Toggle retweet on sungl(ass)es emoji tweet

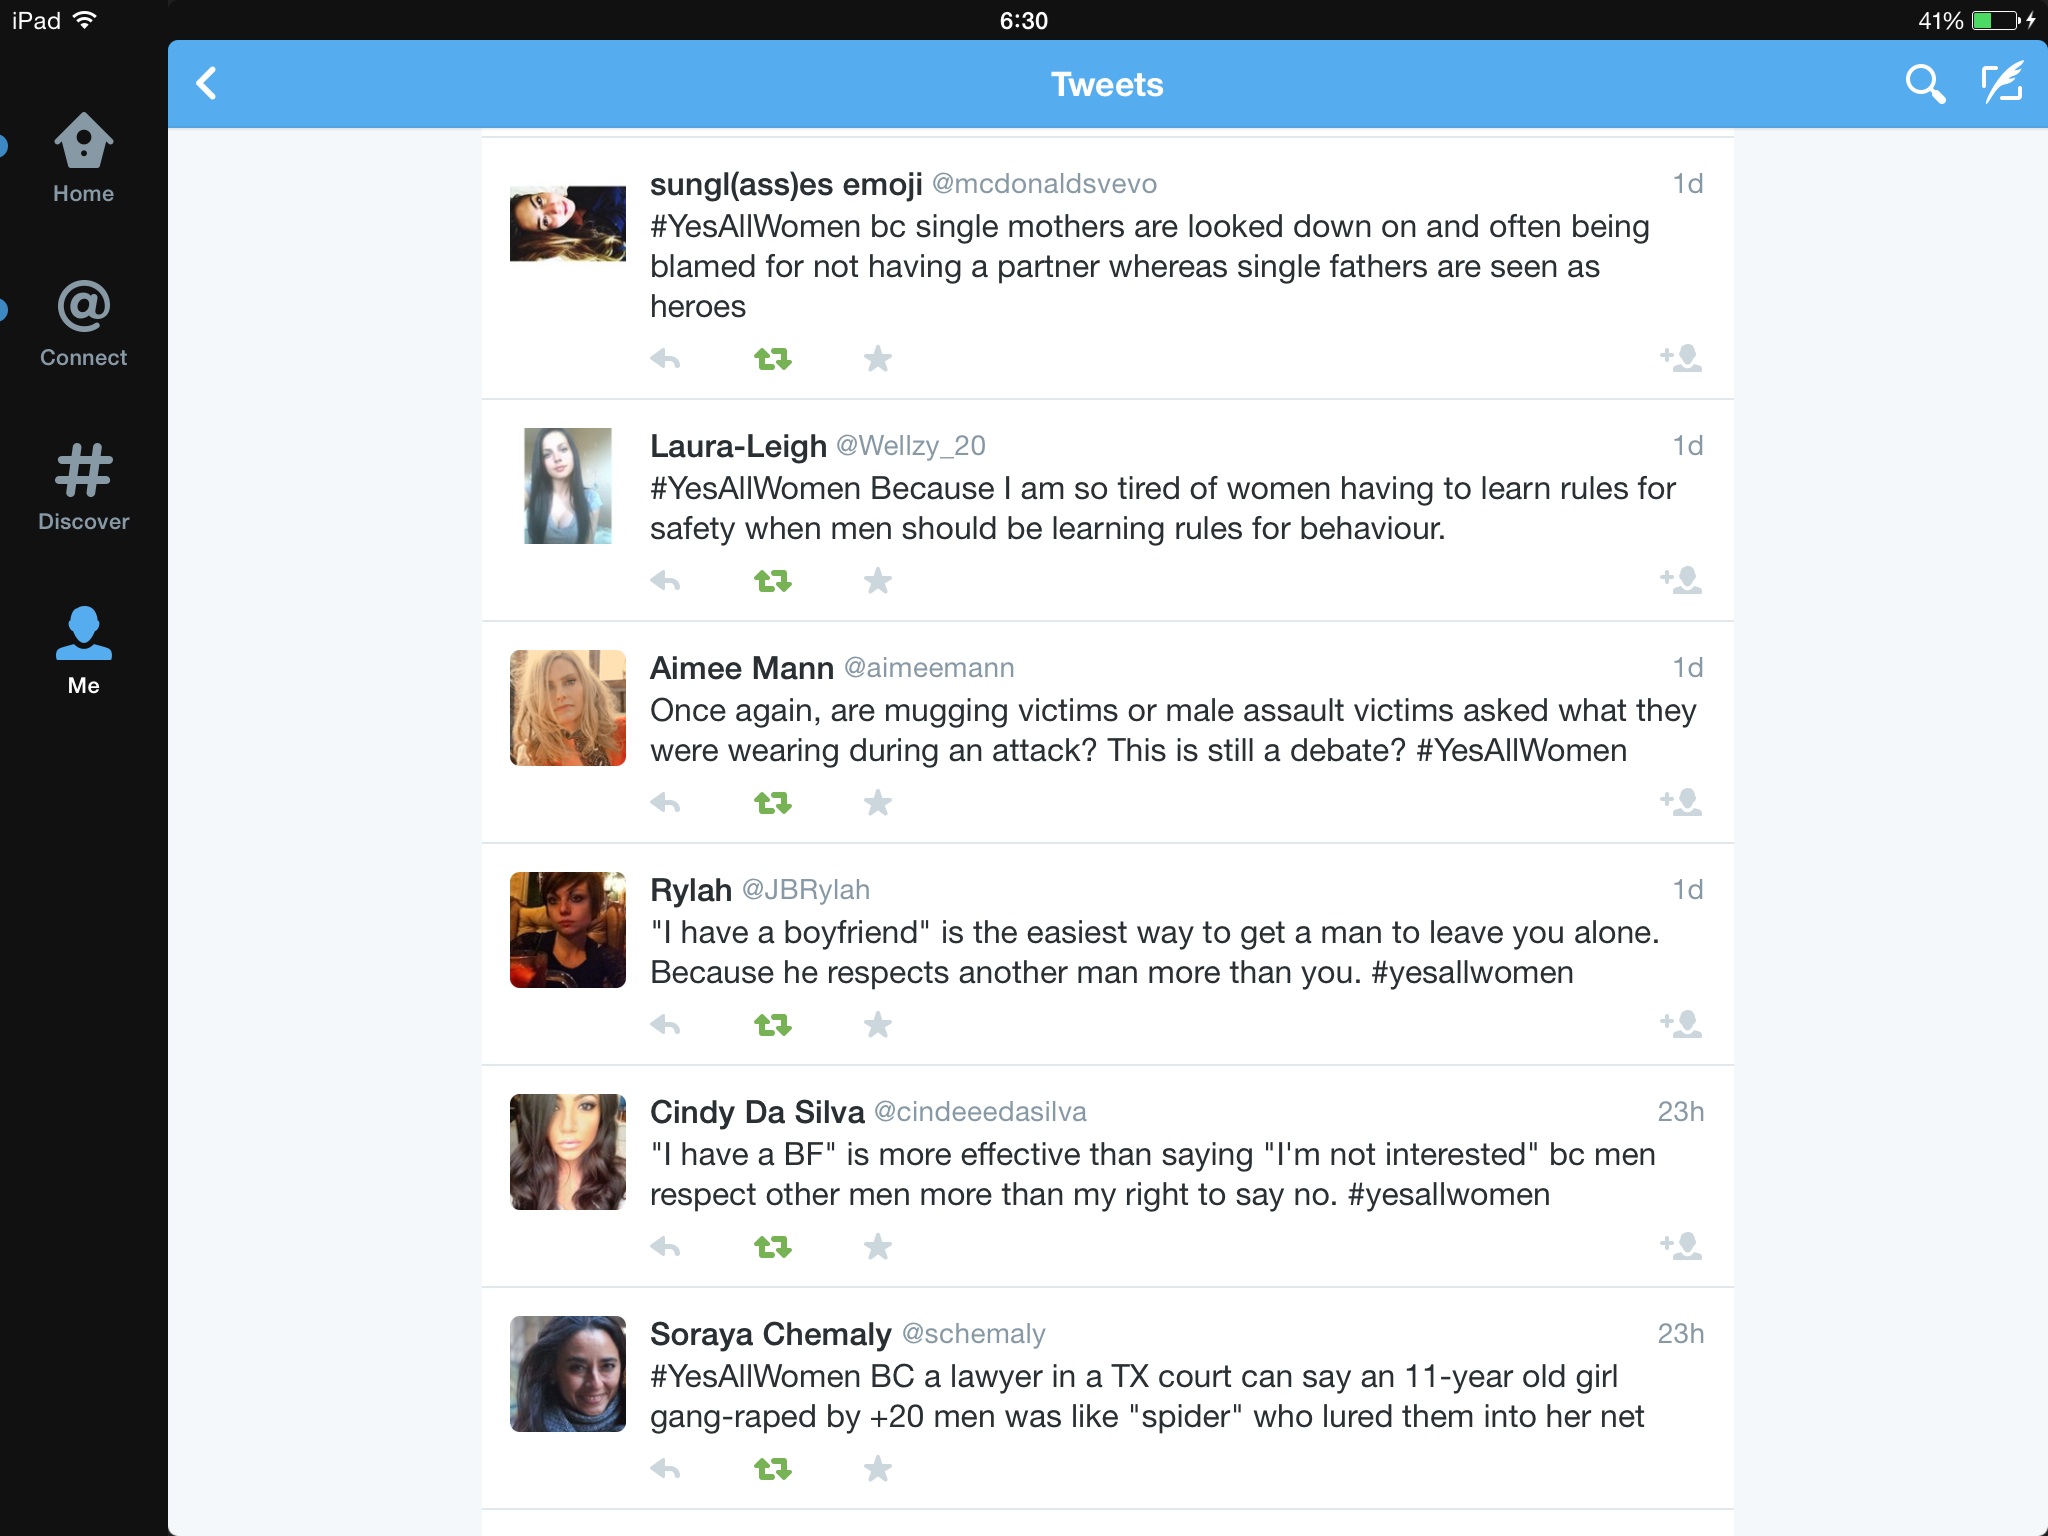(x=772, y=358)
